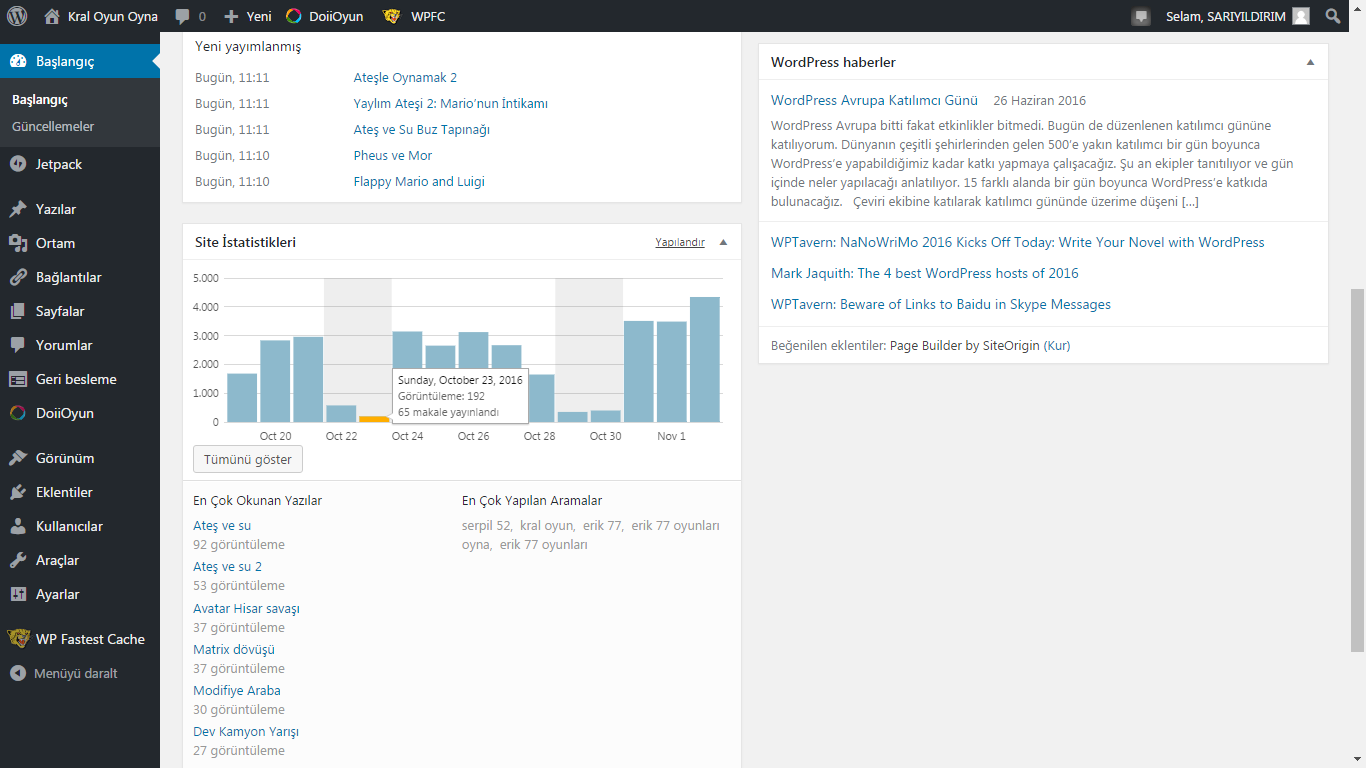1366x768 pixels.
Task: Open Mark Jaquith best WordPress hosts article
Action: click(x=925, y=273)
